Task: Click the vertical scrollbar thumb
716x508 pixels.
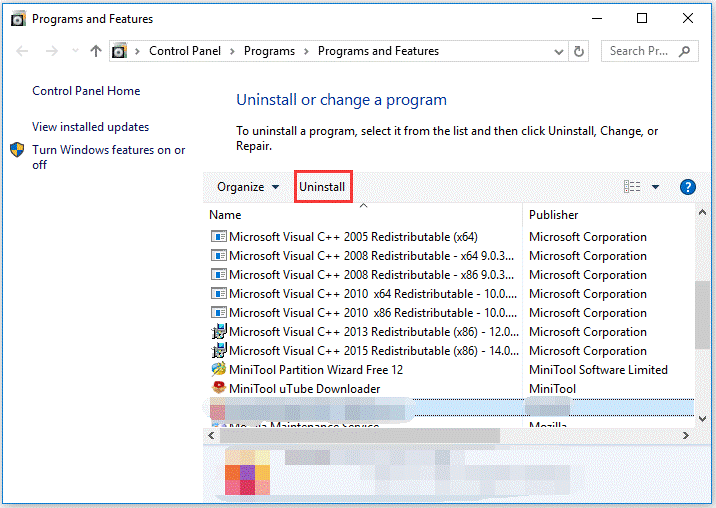Action: pos(702,315)
